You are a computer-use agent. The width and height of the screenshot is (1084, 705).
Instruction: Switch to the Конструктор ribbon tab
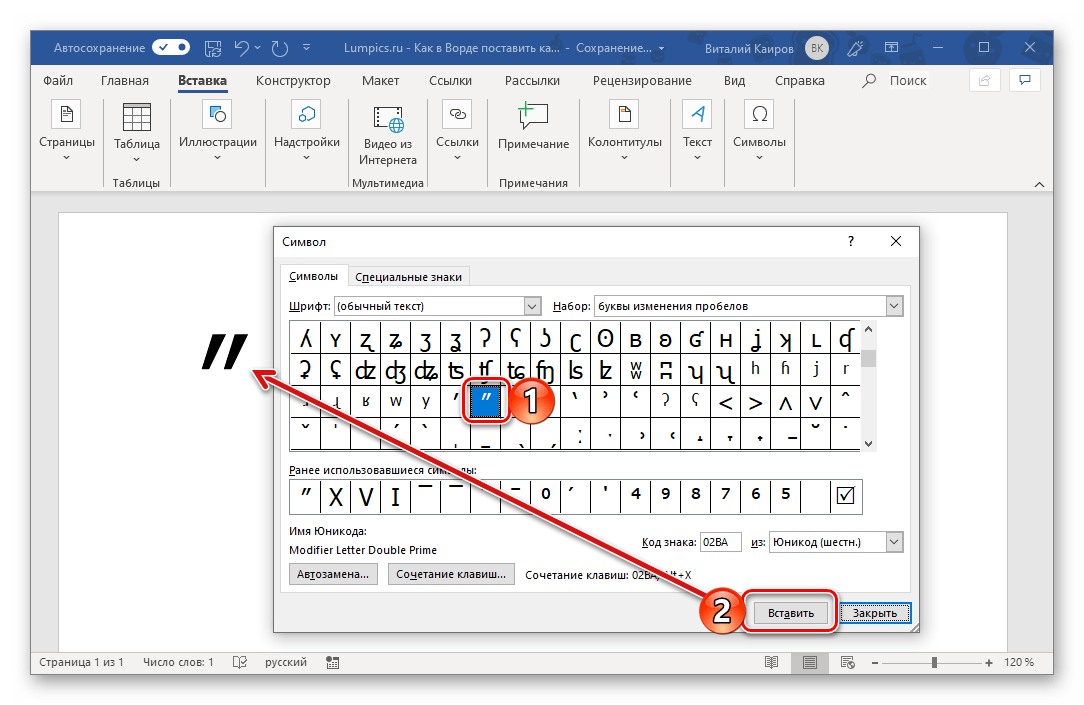coord(293,81)
